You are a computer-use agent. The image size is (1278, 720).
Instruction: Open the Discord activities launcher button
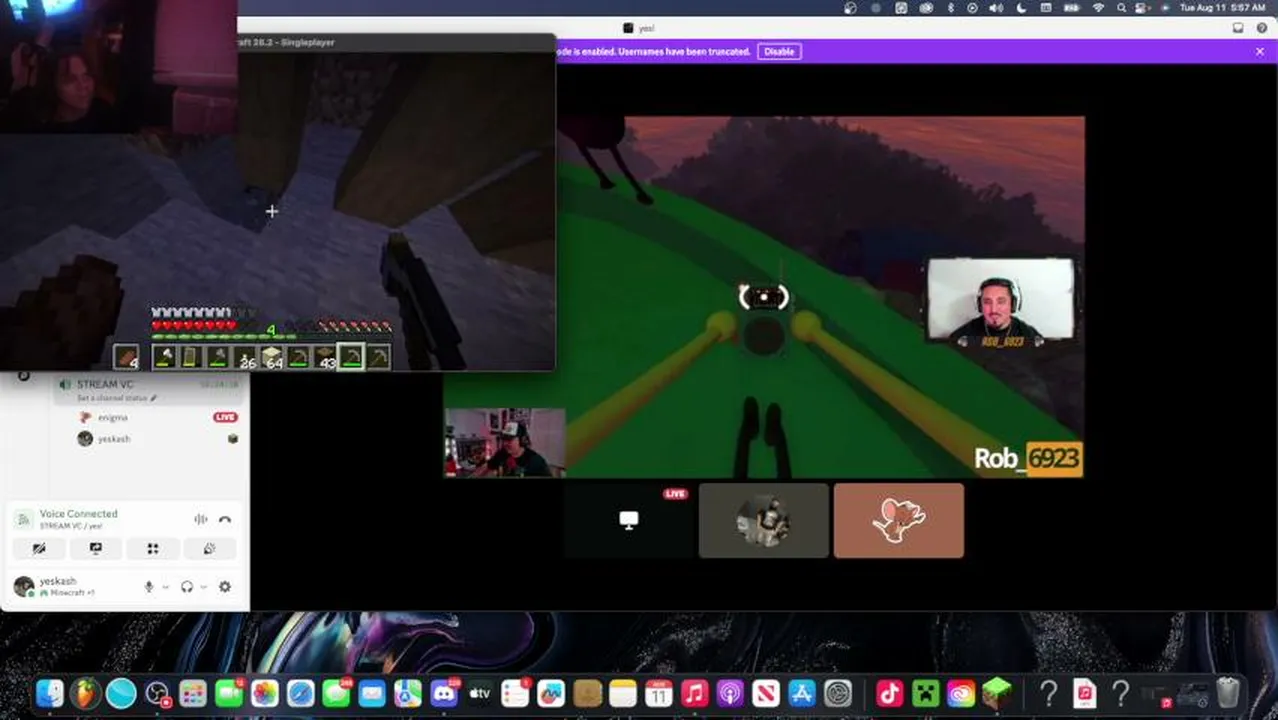153,548
